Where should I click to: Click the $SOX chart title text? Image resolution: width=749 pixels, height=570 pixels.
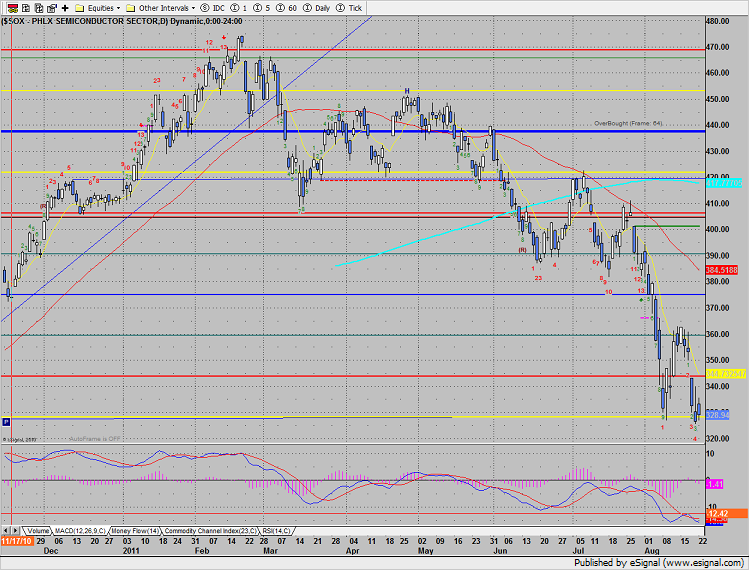pyautogui.click(x=122, y=21)
